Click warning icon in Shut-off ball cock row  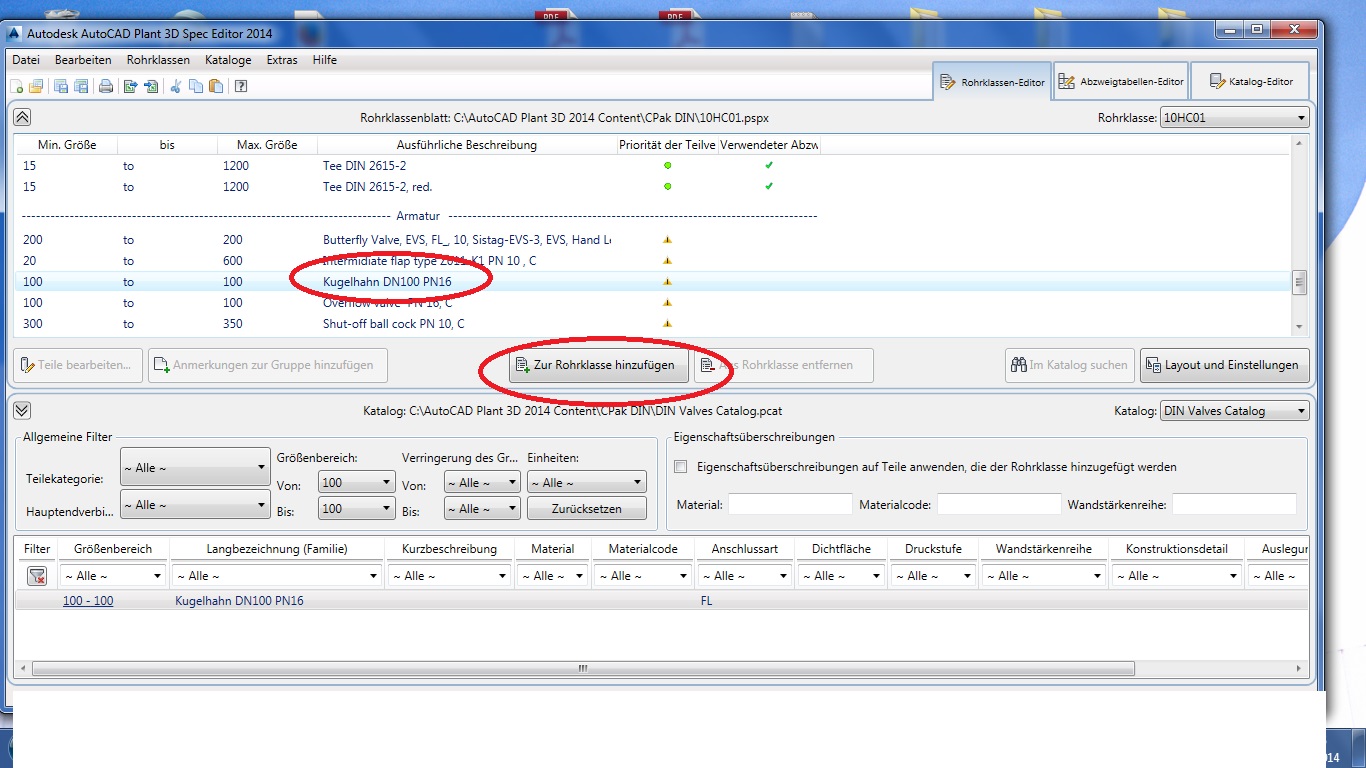667,324
